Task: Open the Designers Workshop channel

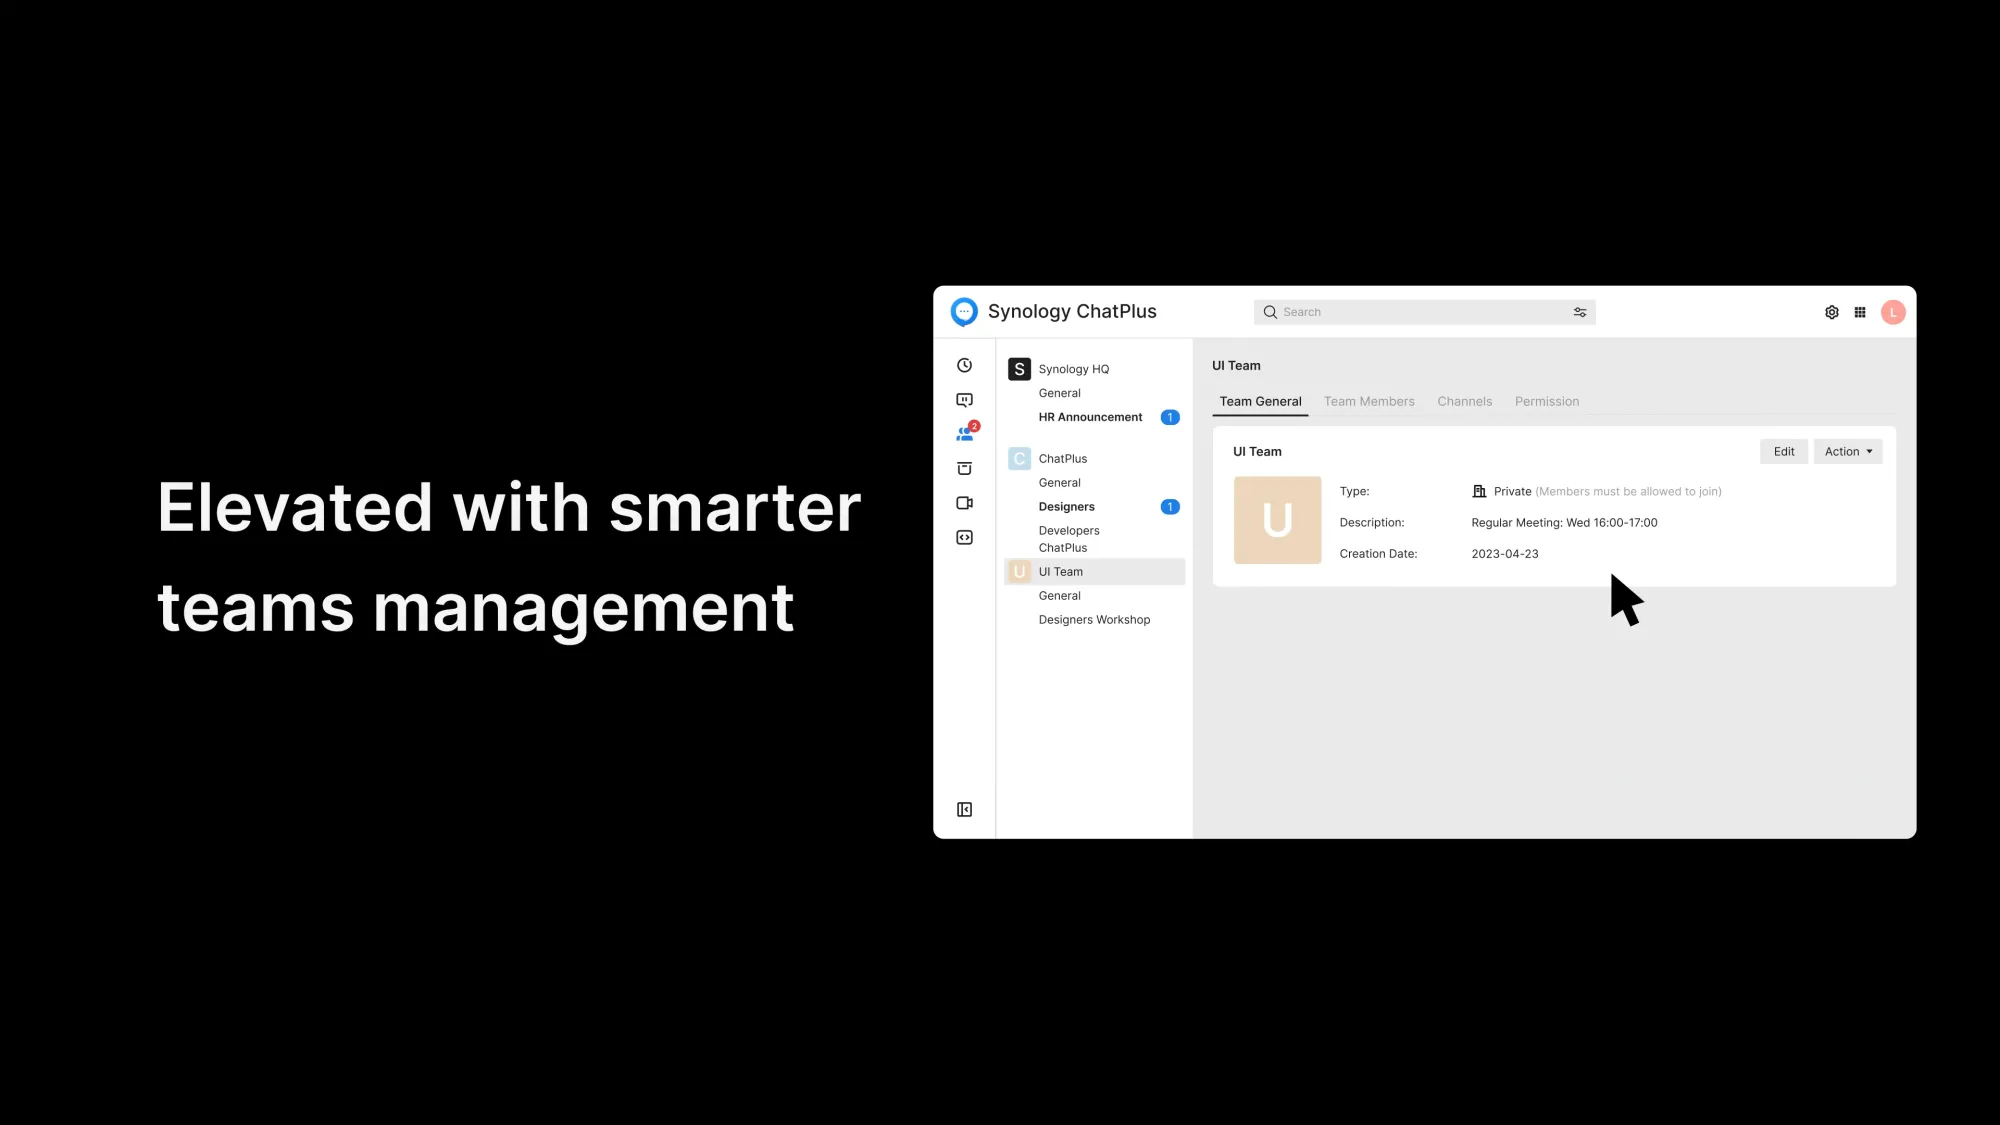Action: coord(1094,620)
